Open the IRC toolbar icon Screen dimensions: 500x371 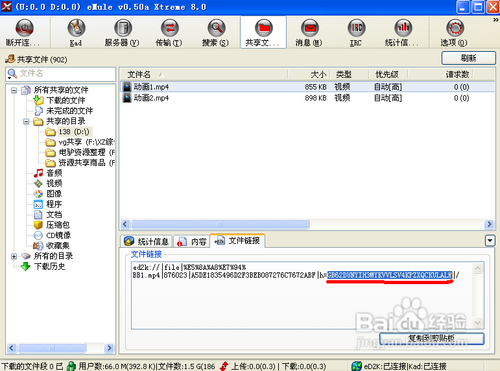pyautogui.click(x=356, y=28)
